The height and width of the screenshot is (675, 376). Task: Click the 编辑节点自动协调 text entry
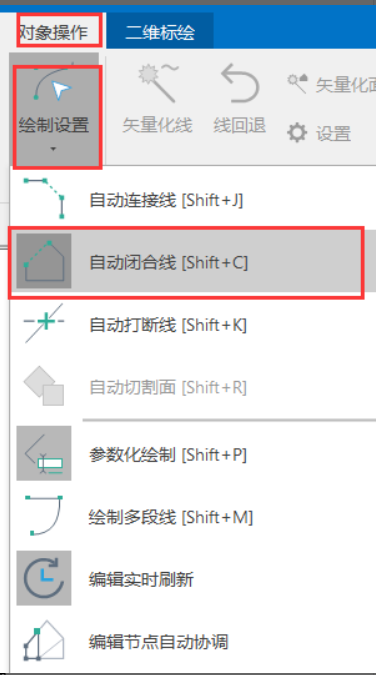(x=158, y=641)
